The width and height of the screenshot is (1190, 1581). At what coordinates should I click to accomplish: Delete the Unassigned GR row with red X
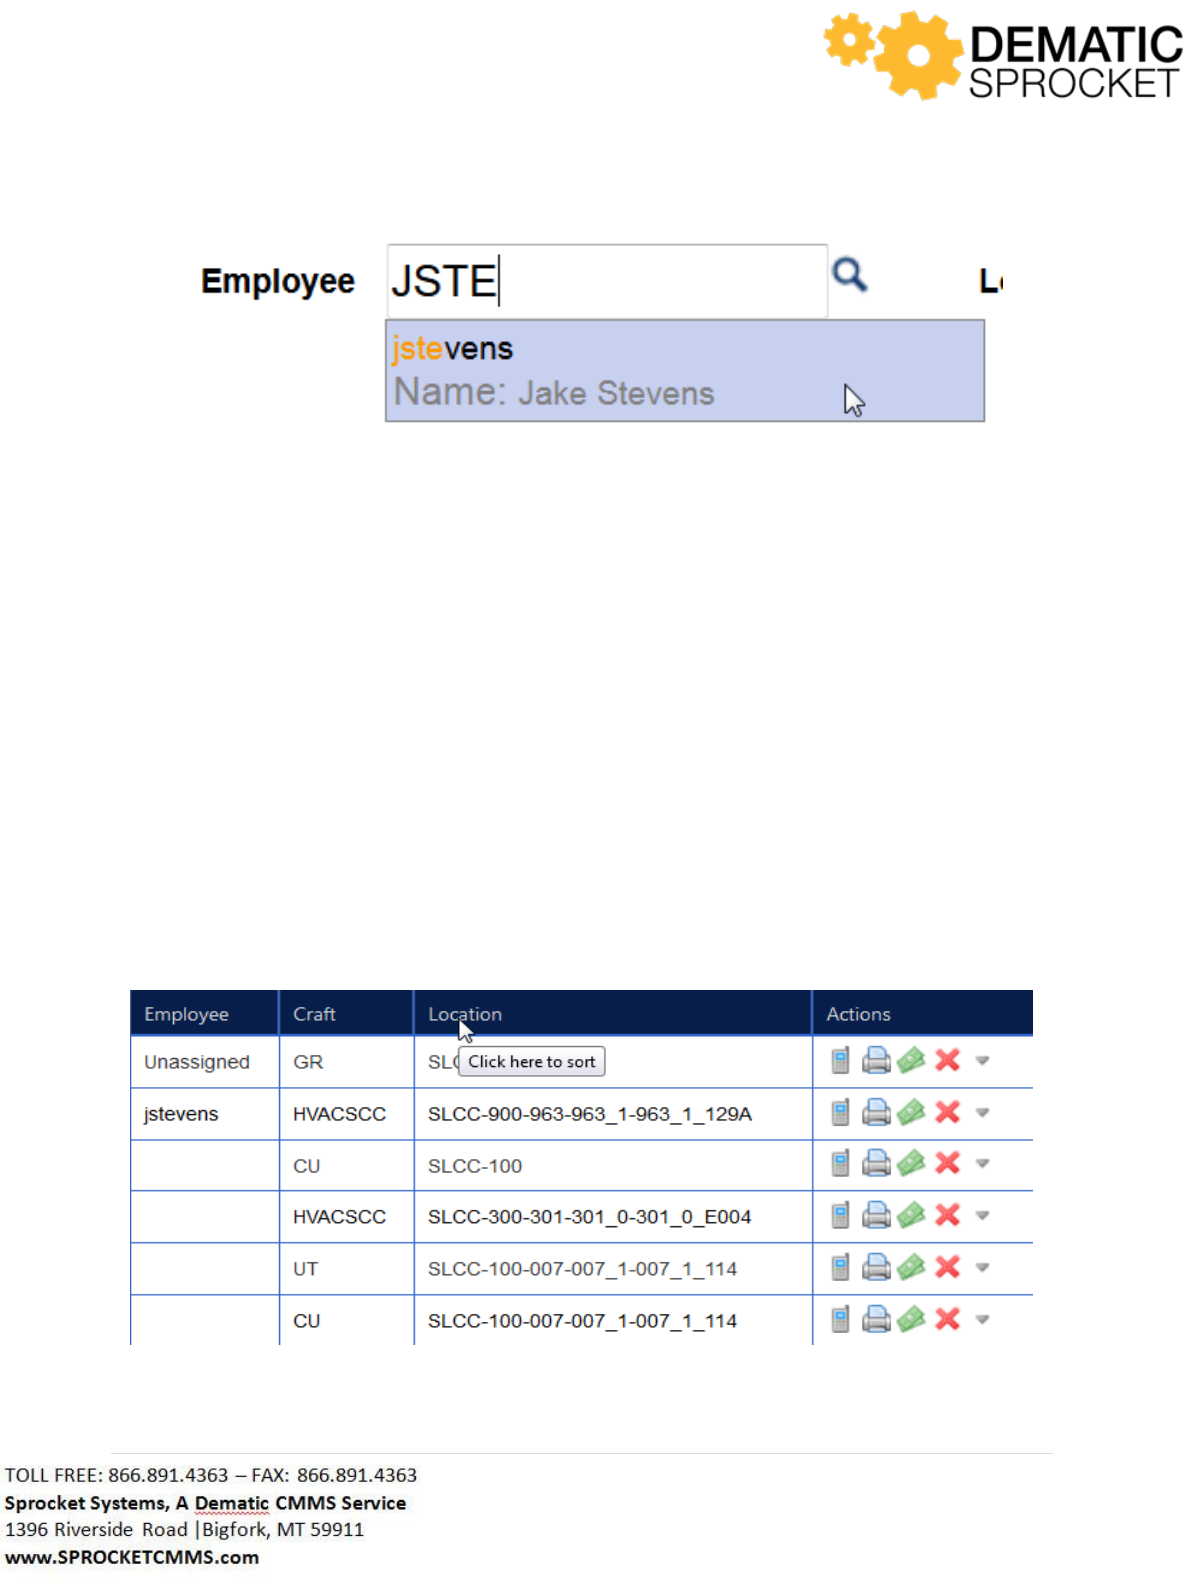(x=947, y=1060)
